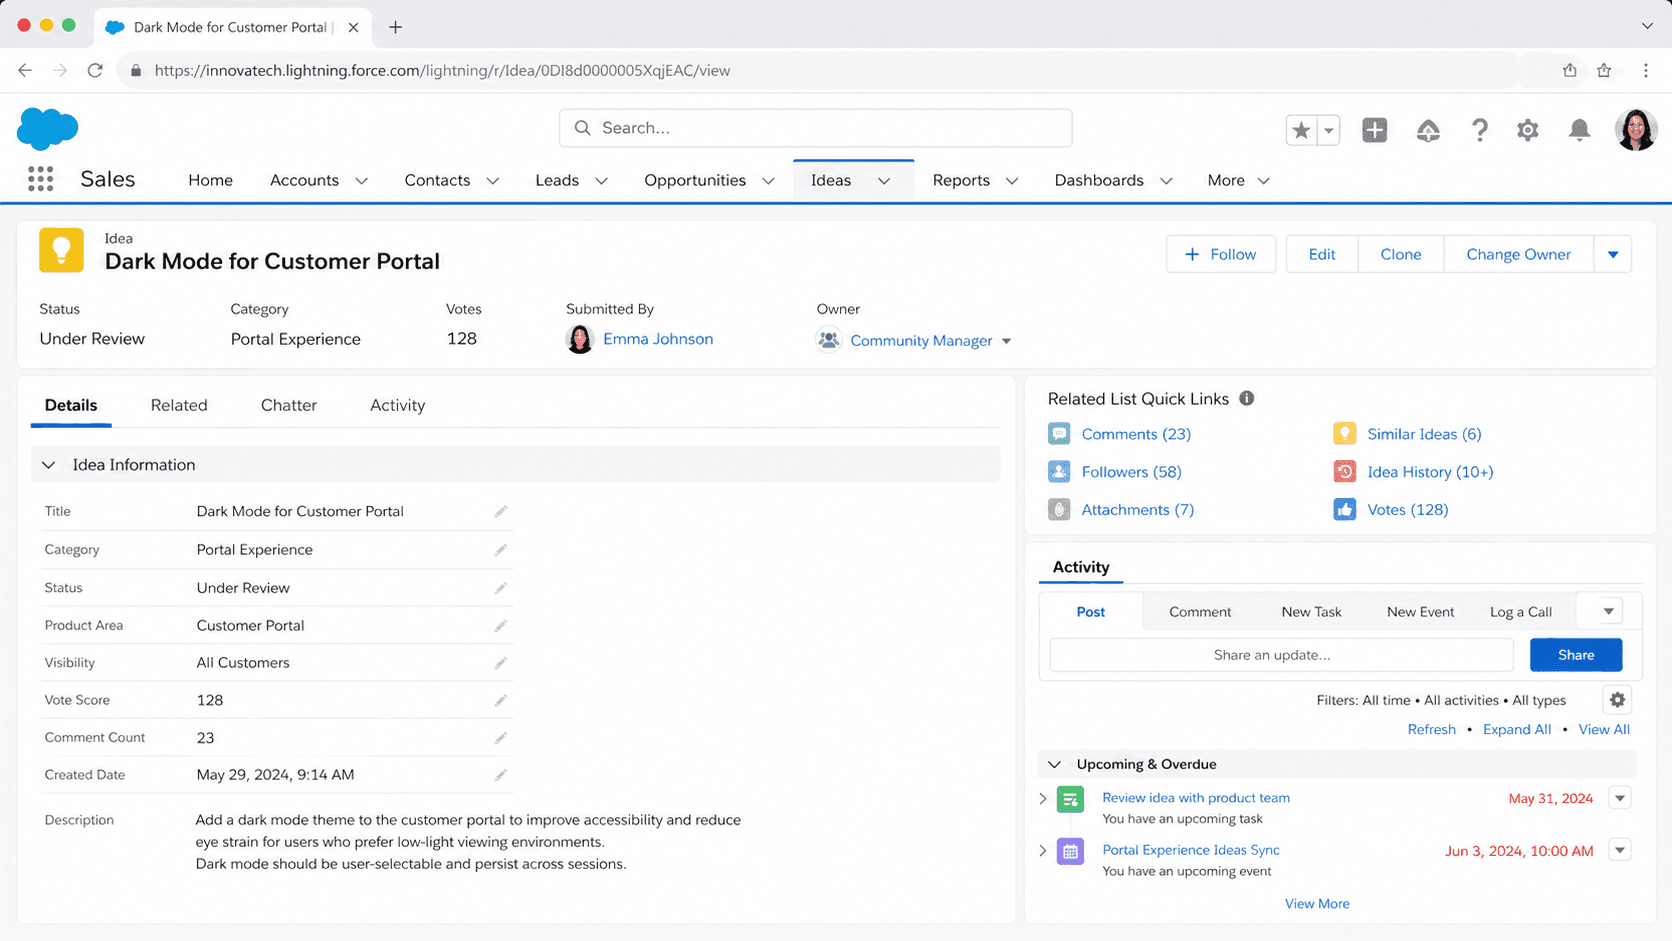This screenshot has height=941, width=1672.
Task: Click the Votes thumbs-up icon
Action: click(1345, 510)
